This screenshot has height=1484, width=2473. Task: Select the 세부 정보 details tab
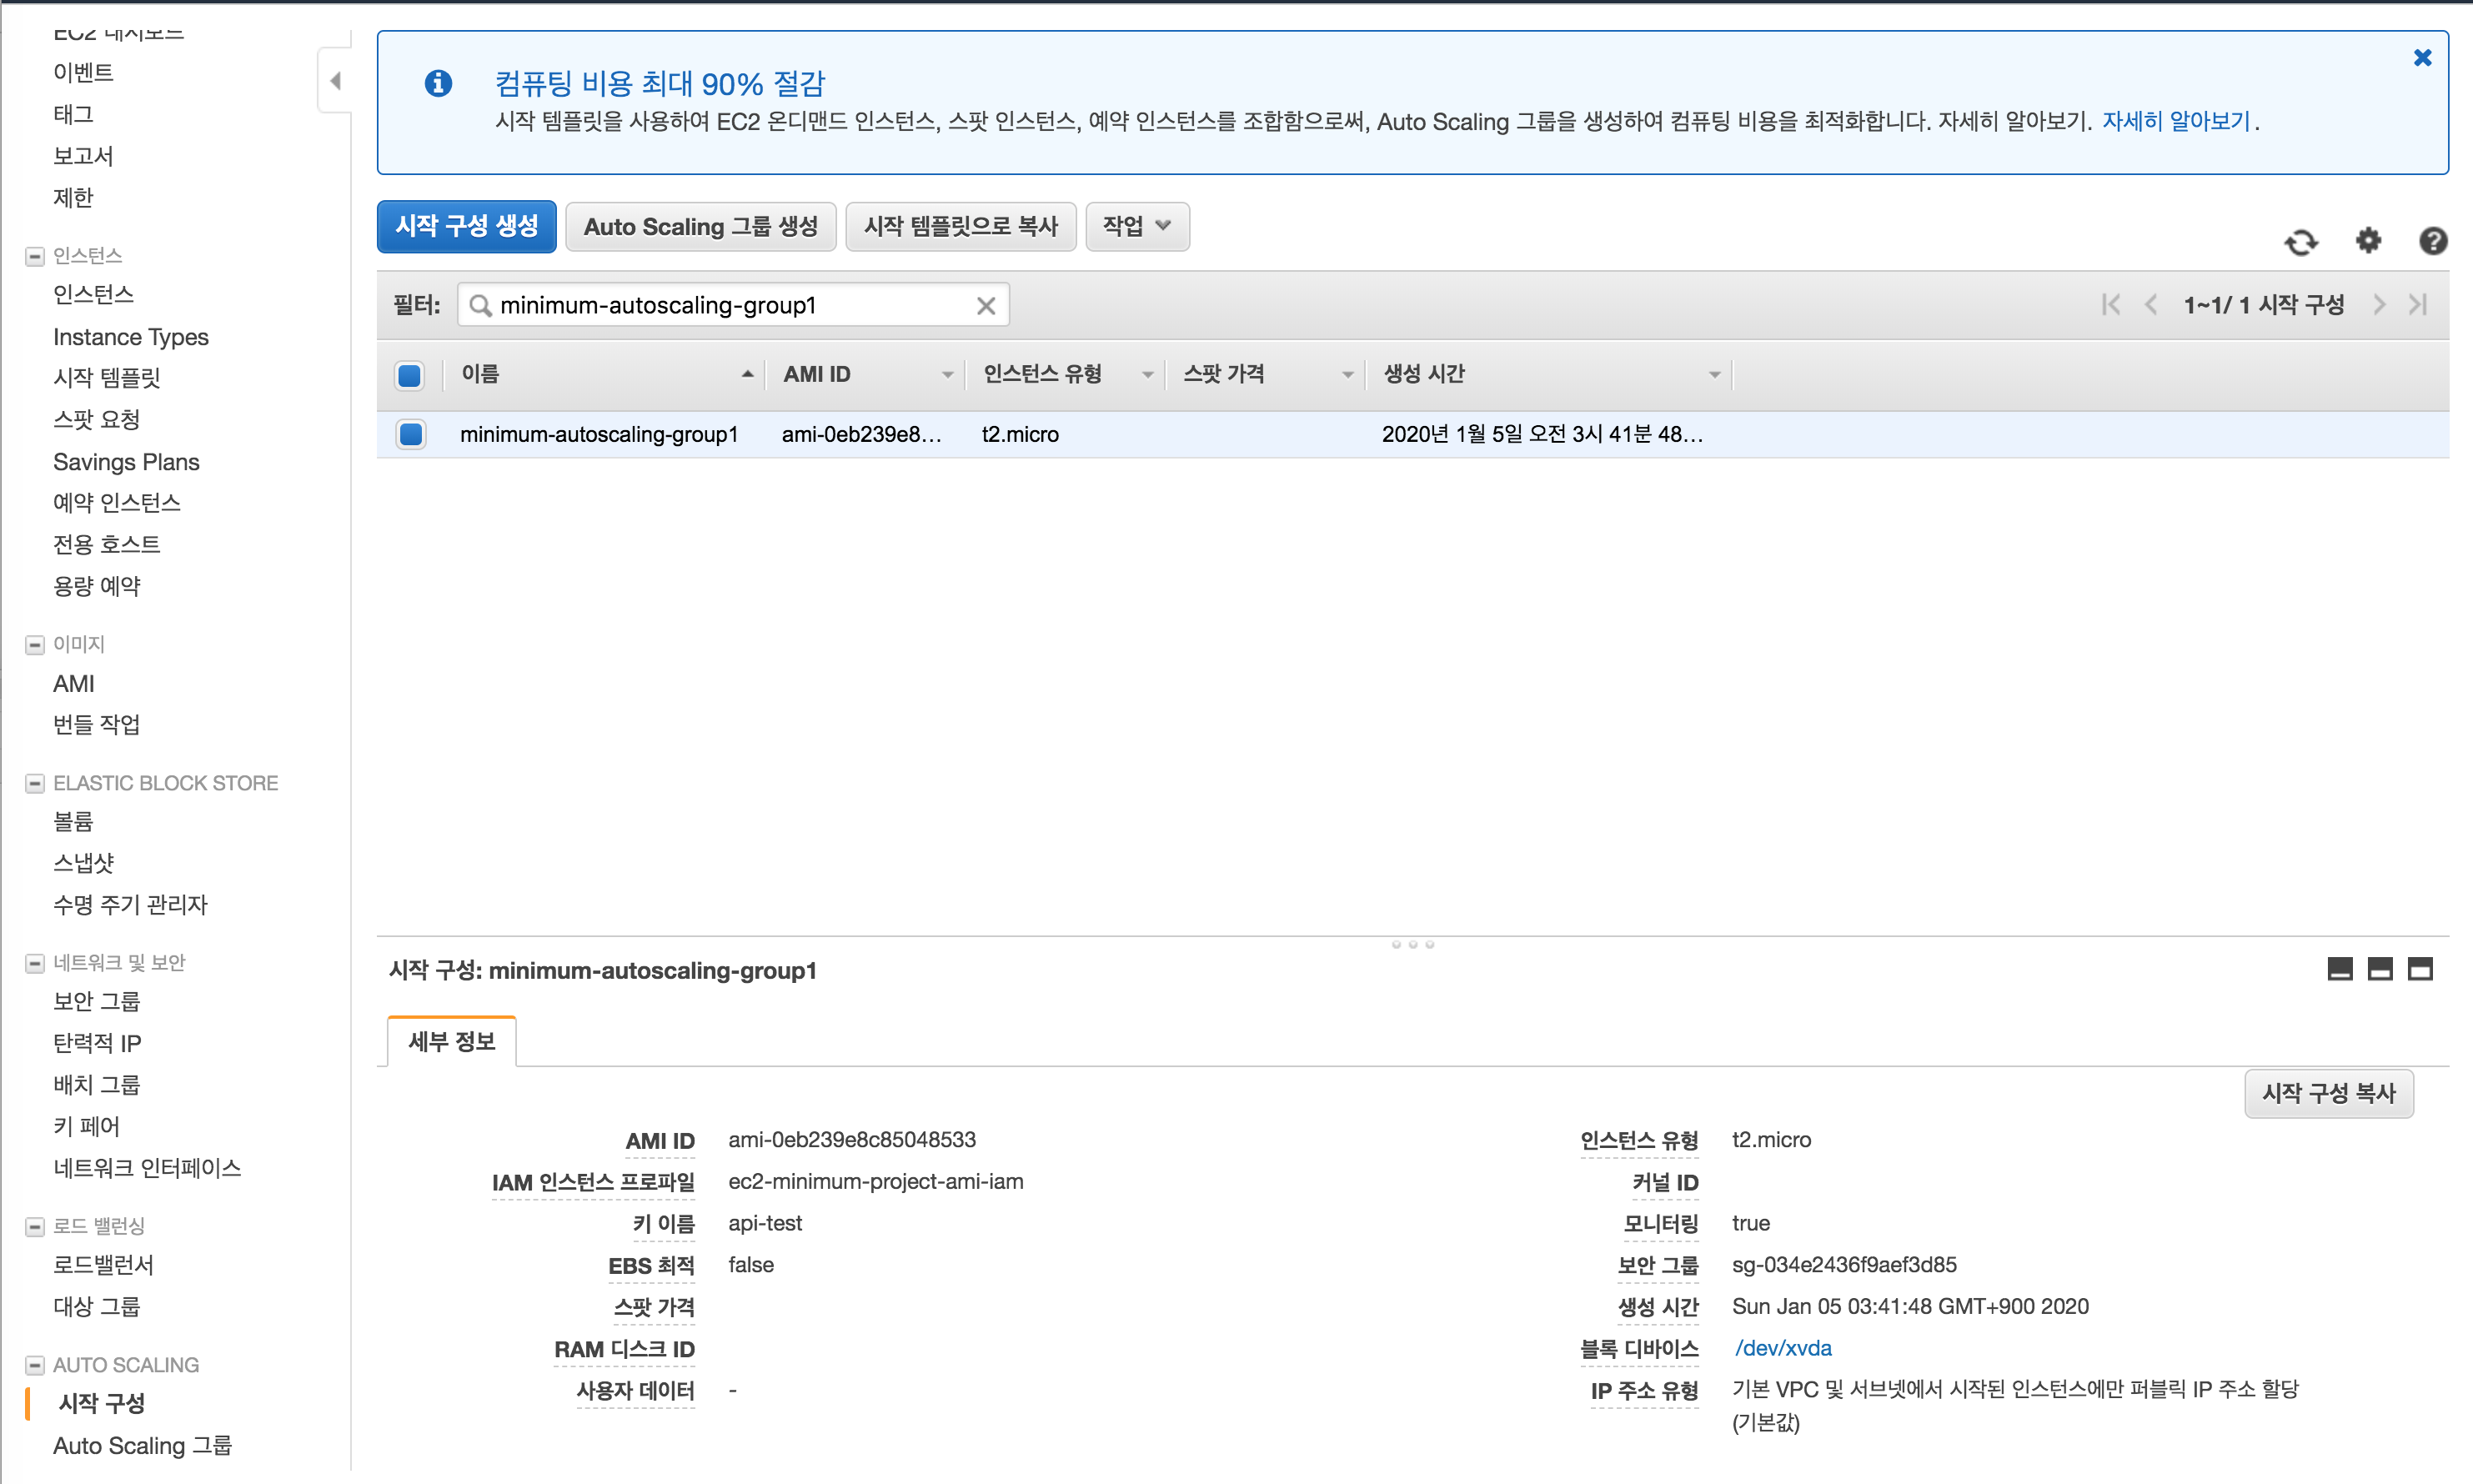(452, 1042)
